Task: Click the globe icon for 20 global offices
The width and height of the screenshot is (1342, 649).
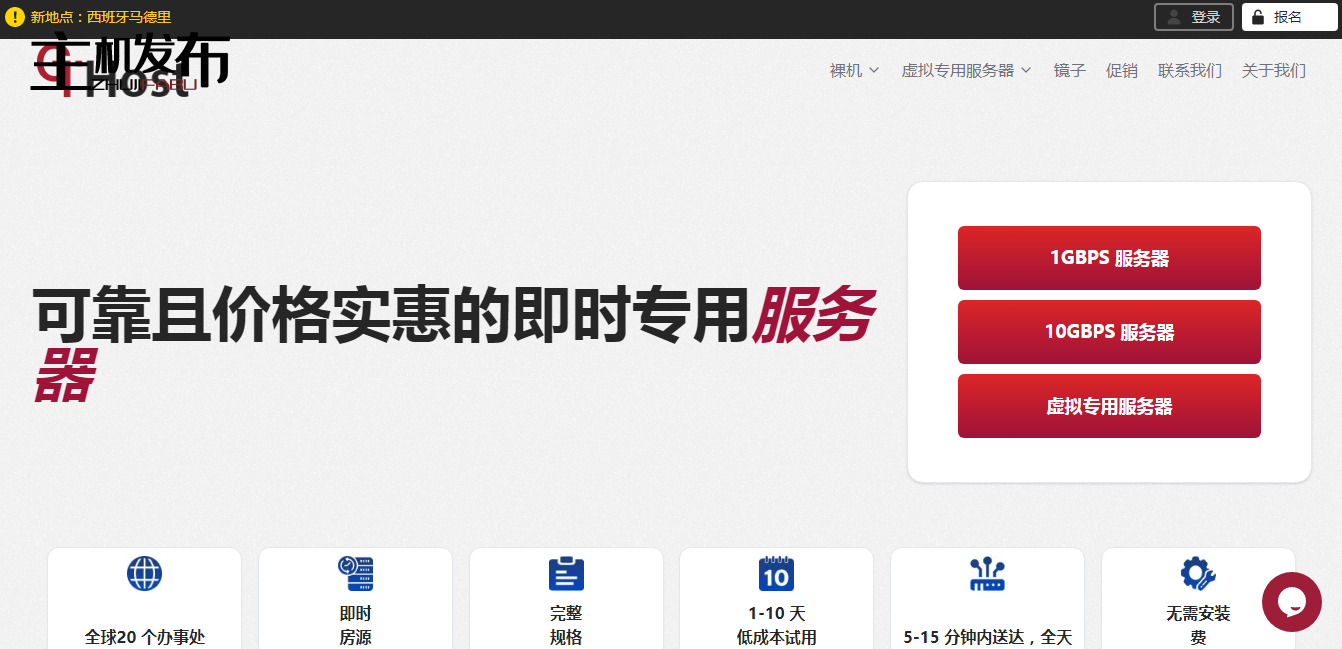Action: [x=144, y=574]
